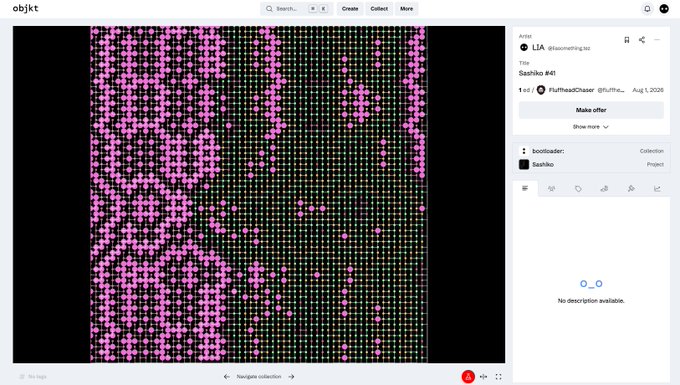Click the Sashiko project thumbnail
The image size is (680, 385).
pos(524,164)
